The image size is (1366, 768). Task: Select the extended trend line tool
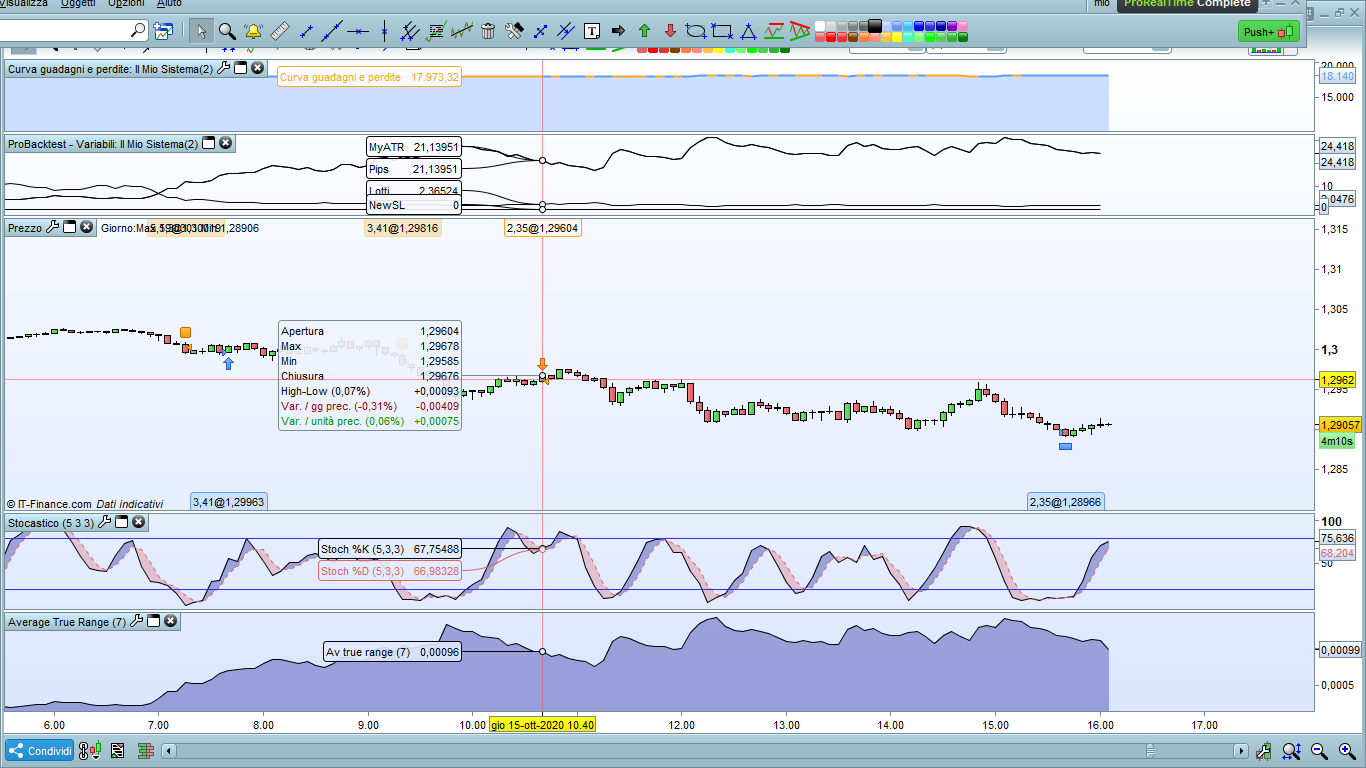point(332,31)
